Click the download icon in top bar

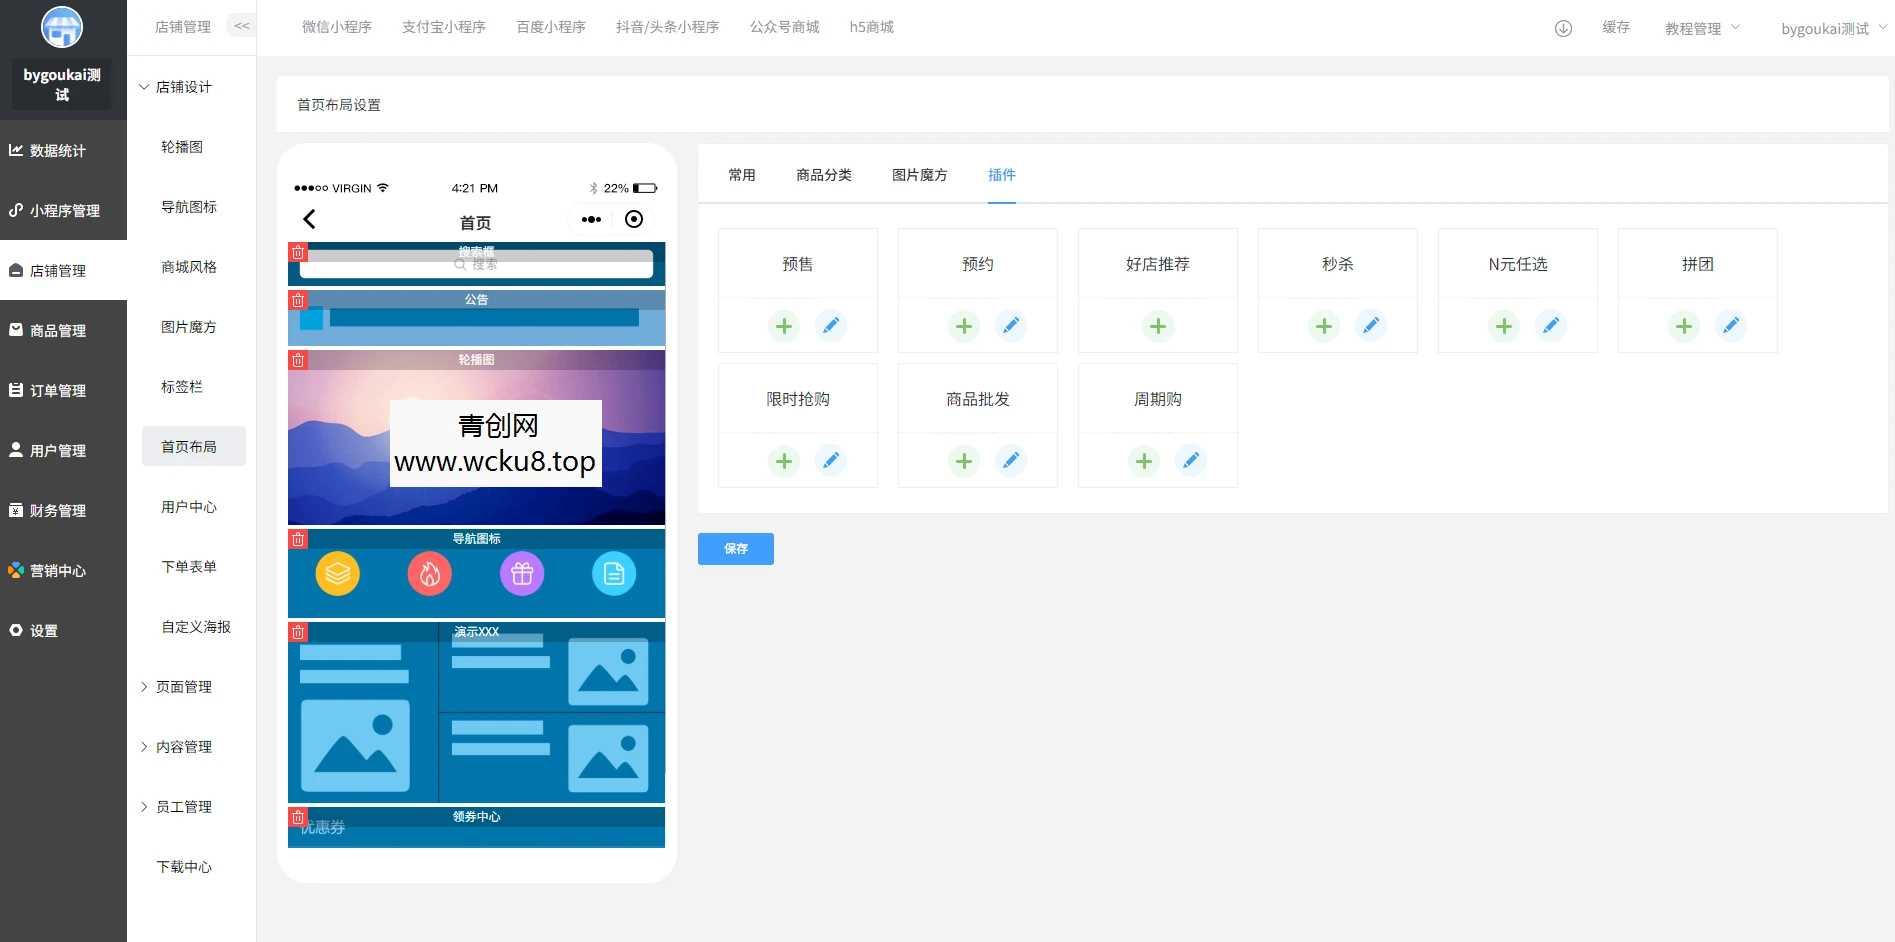[x=1561, y=28]
